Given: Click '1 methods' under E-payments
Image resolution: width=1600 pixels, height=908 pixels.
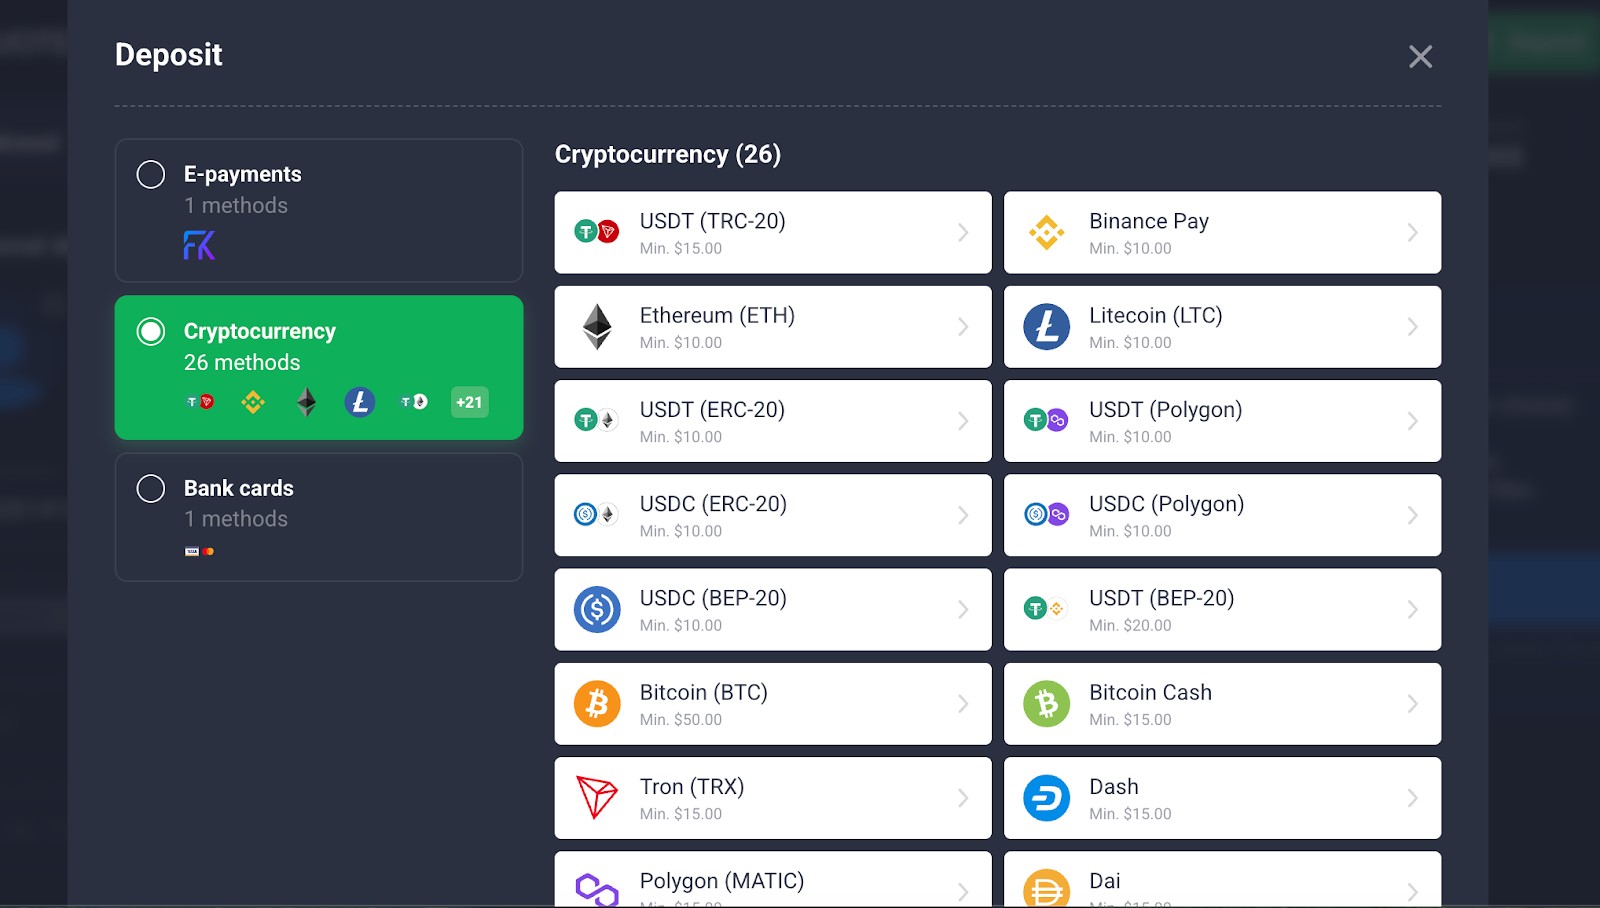Looking at the screenshot, I should pyautogui.click(x=236, y=205).
